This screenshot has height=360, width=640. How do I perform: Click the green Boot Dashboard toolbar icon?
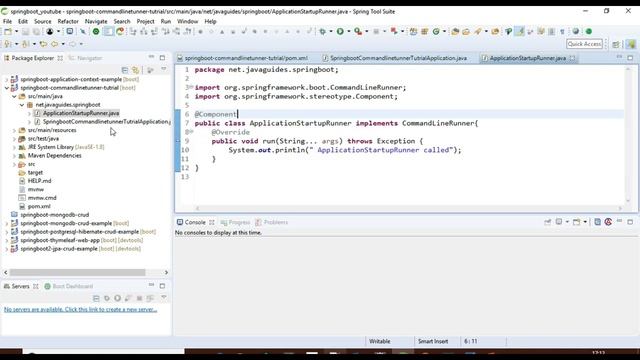(x=96, y=31)
